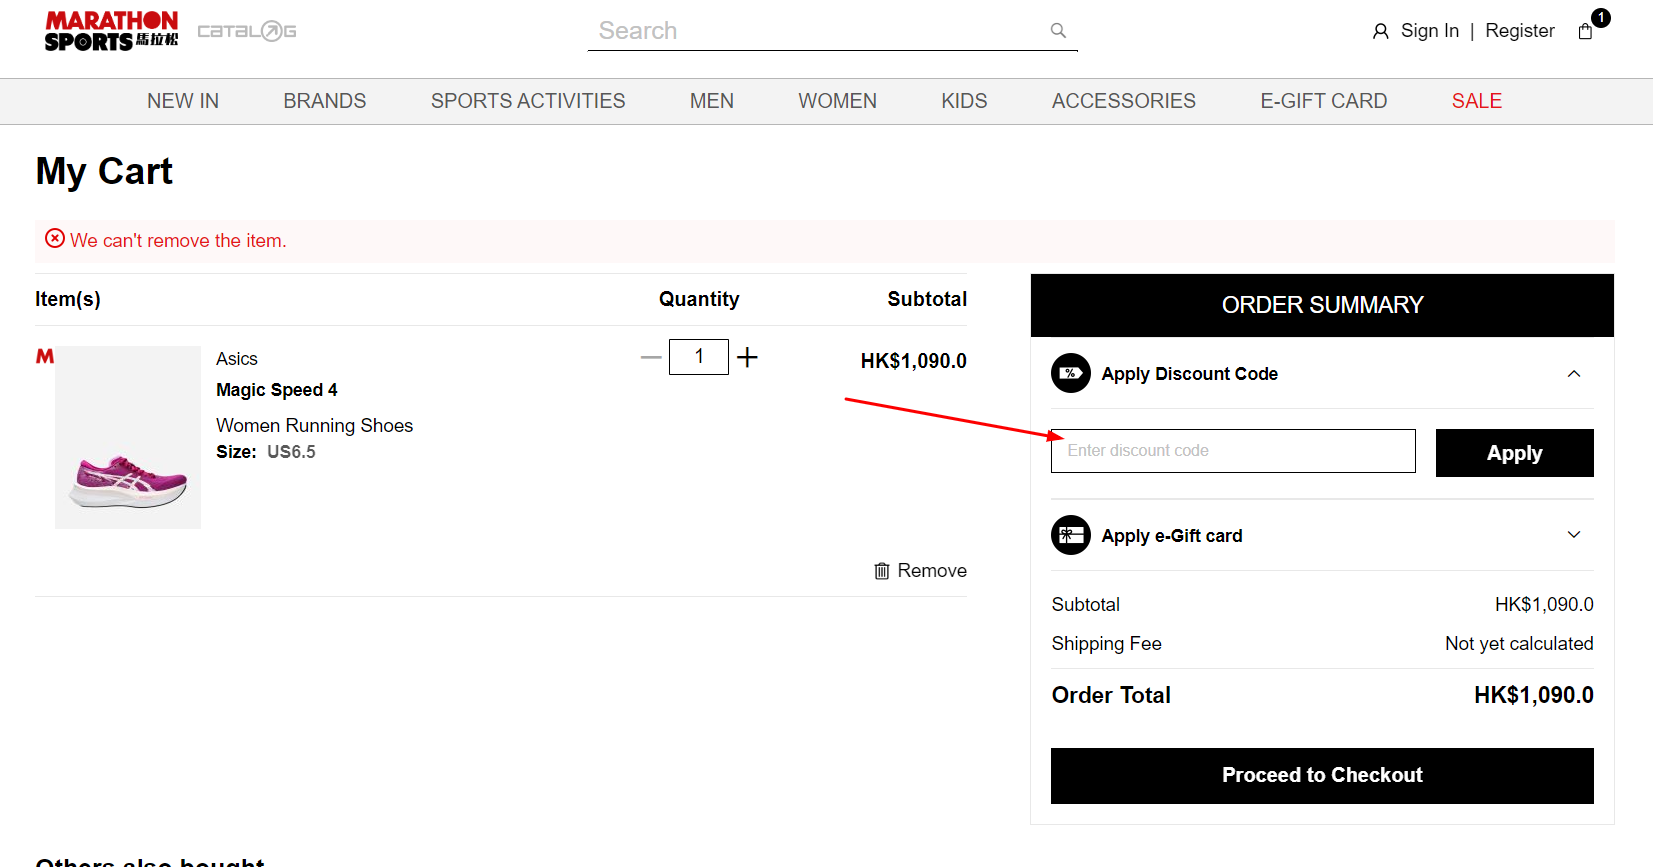Open the SALE menu
The height and width of the screenshot is (867, 1653).
[x=1477, y=101]
